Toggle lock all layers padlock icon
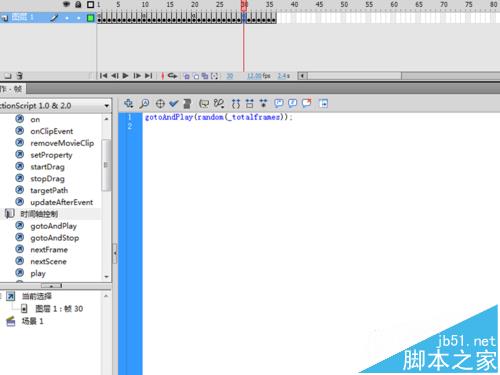The width and height of the screenshot is (500, 375). pos(78,4)
